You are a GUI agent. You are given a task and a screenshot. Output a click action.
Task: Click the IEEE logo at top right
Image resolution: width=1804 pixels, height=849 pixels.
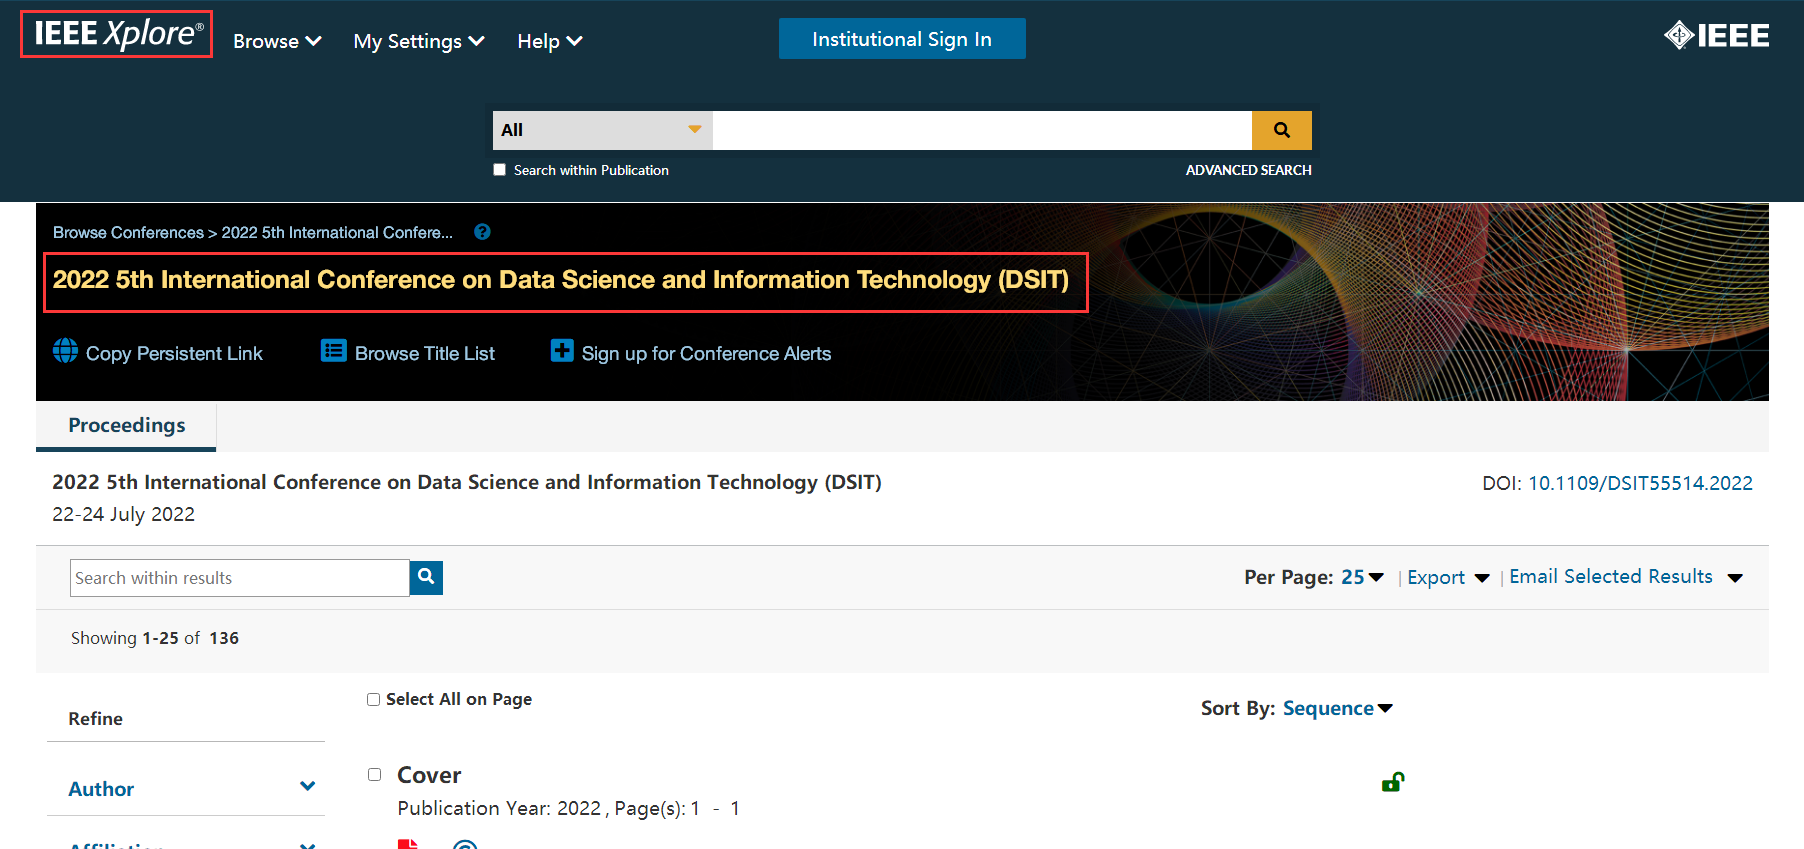[x=1716, y=36]
